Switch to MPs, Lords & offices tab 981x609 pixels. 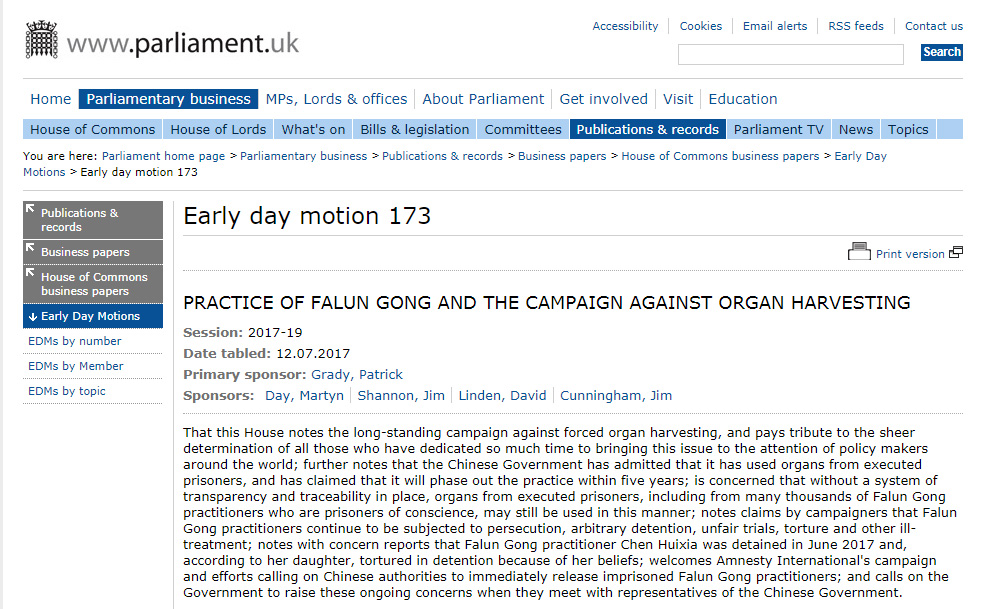pyautogui.click(x=336, y=99)
